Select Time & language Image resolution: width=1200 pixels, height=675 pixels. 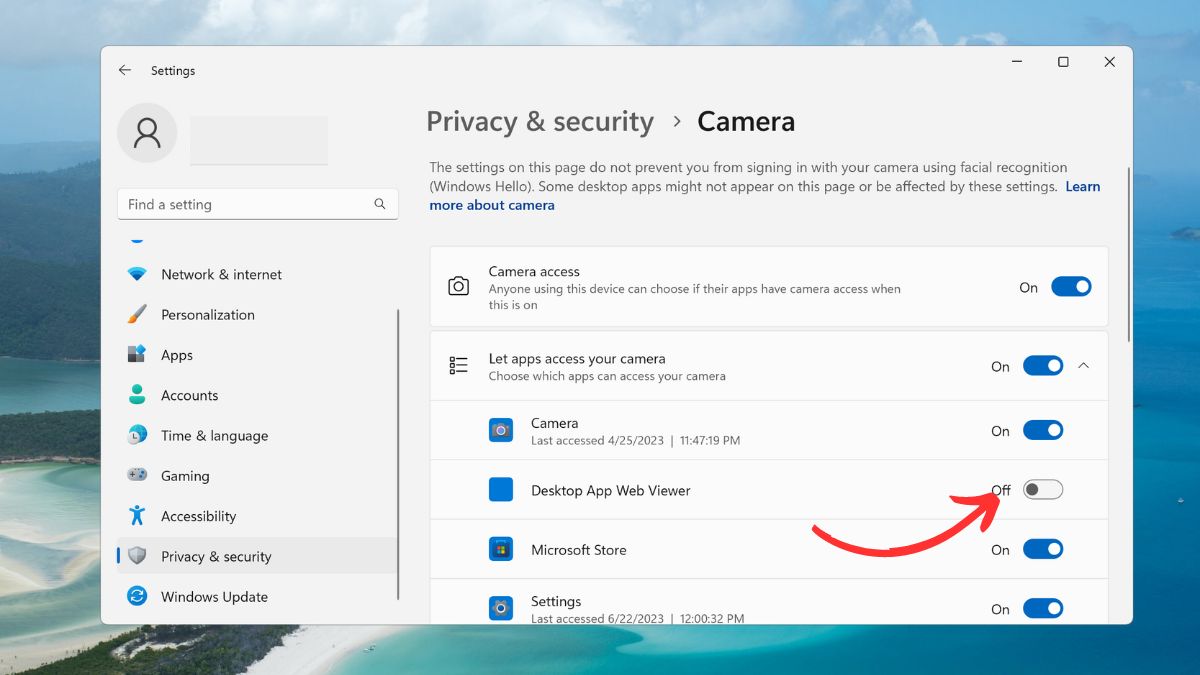pyautogui.click(x=257, y=435)
